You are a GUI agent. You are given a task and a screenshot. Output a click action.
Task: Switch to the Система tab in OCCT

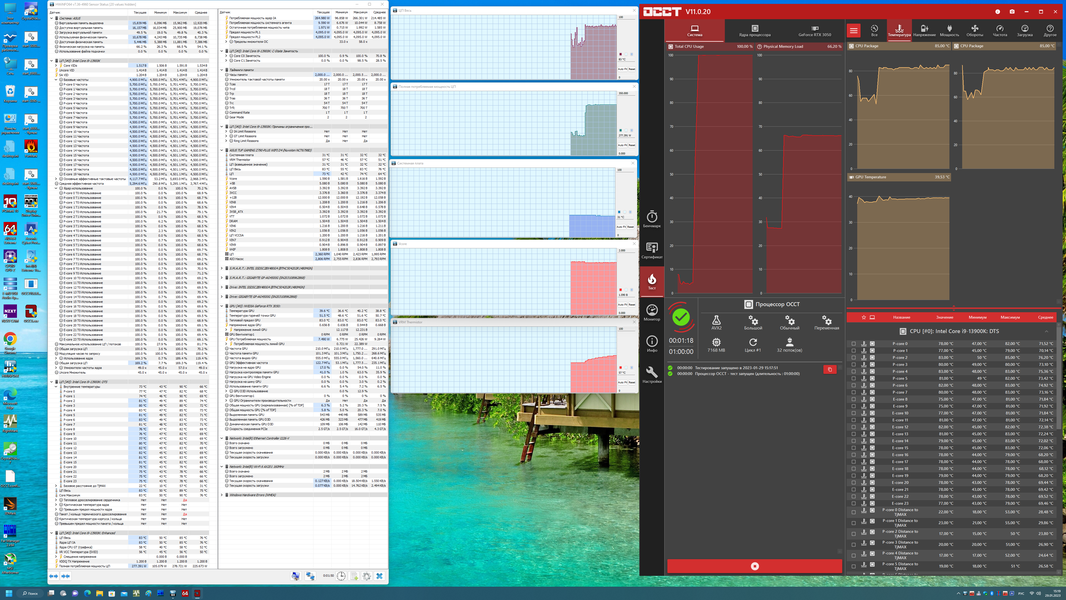(x=694, y=31)
